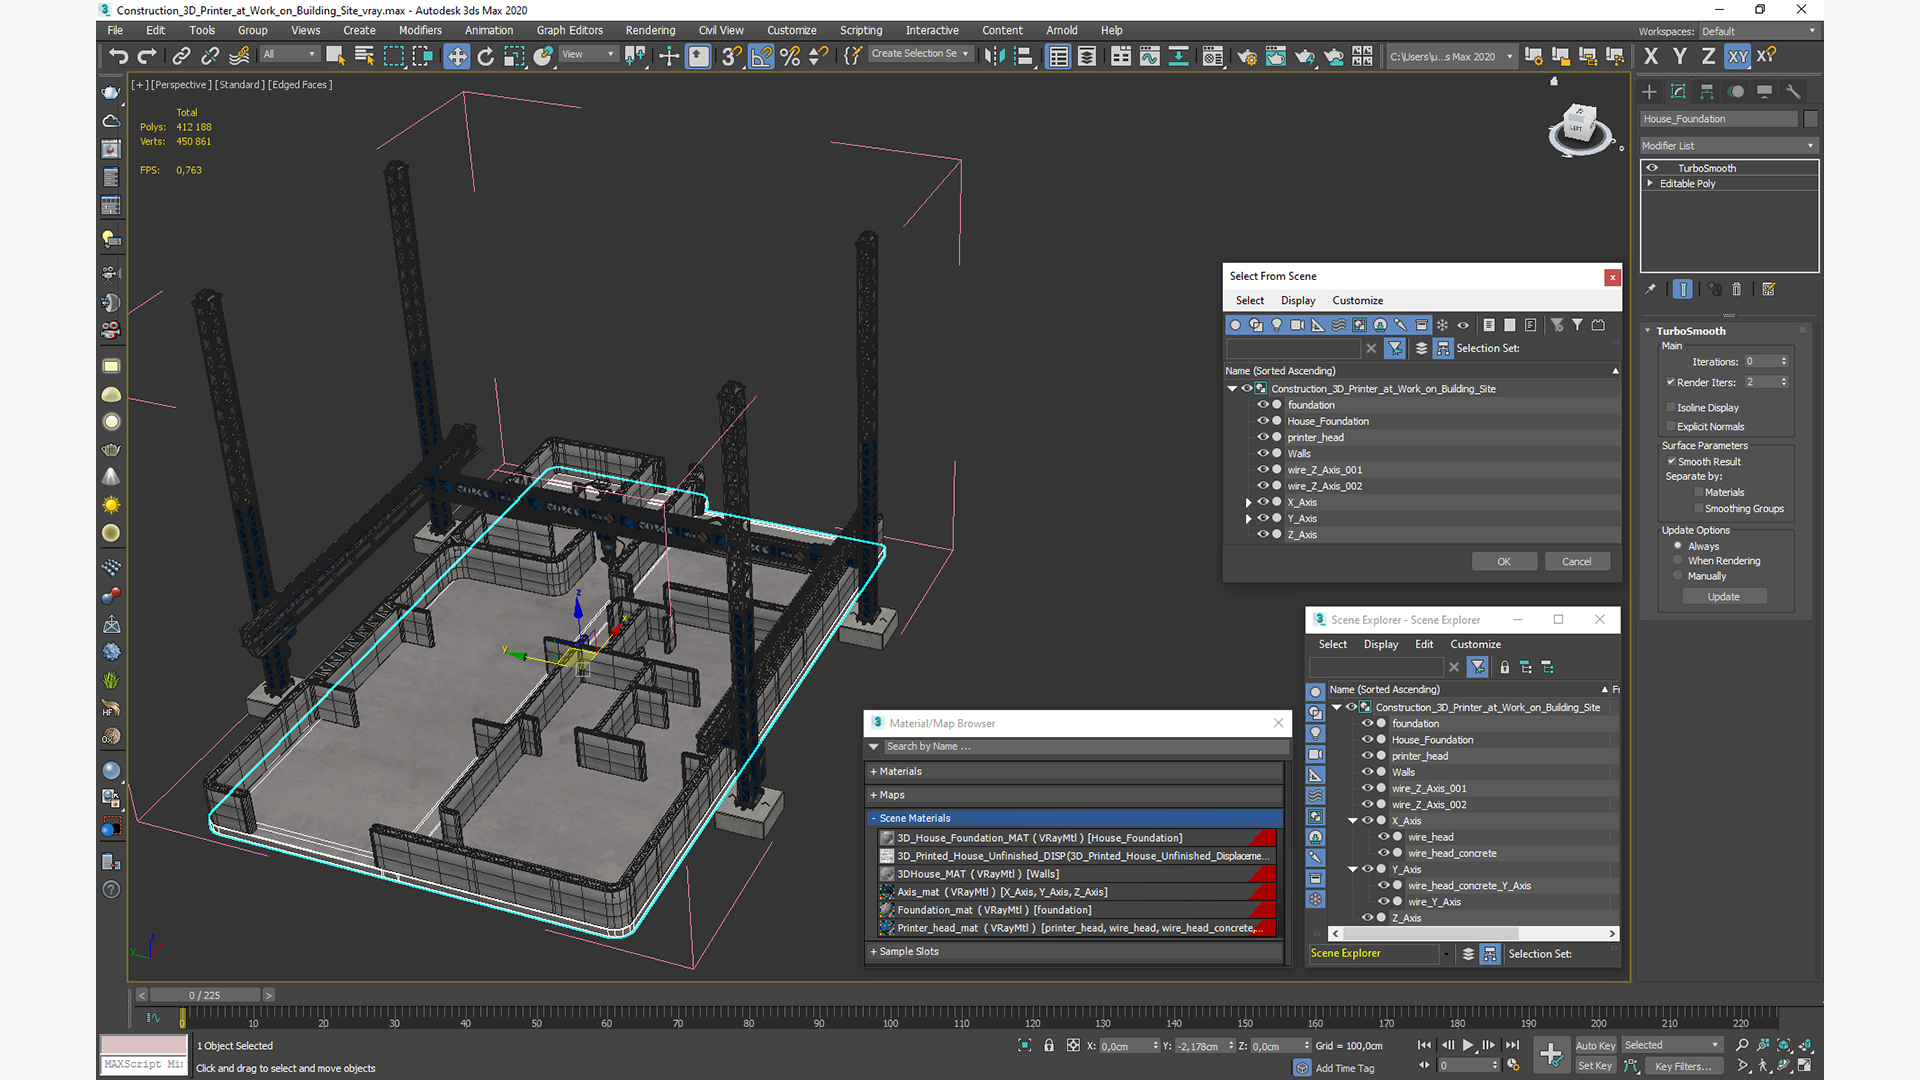Enable Isoline Display checkbox
1920x1080 pixels.
(x=1671, y=407)
